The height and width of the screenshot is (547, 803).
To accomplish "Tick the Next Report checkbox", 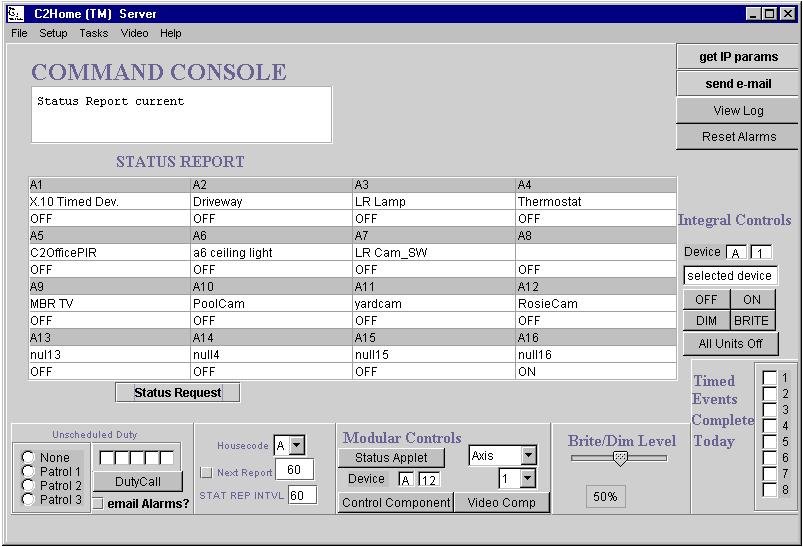I will point(207,472).
